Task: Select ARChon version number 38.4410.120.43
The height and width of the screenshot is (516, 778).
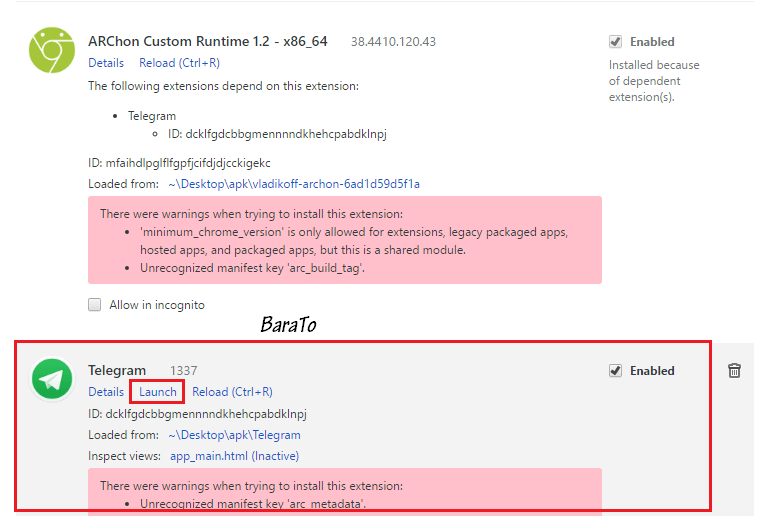Action: (393, 42)
